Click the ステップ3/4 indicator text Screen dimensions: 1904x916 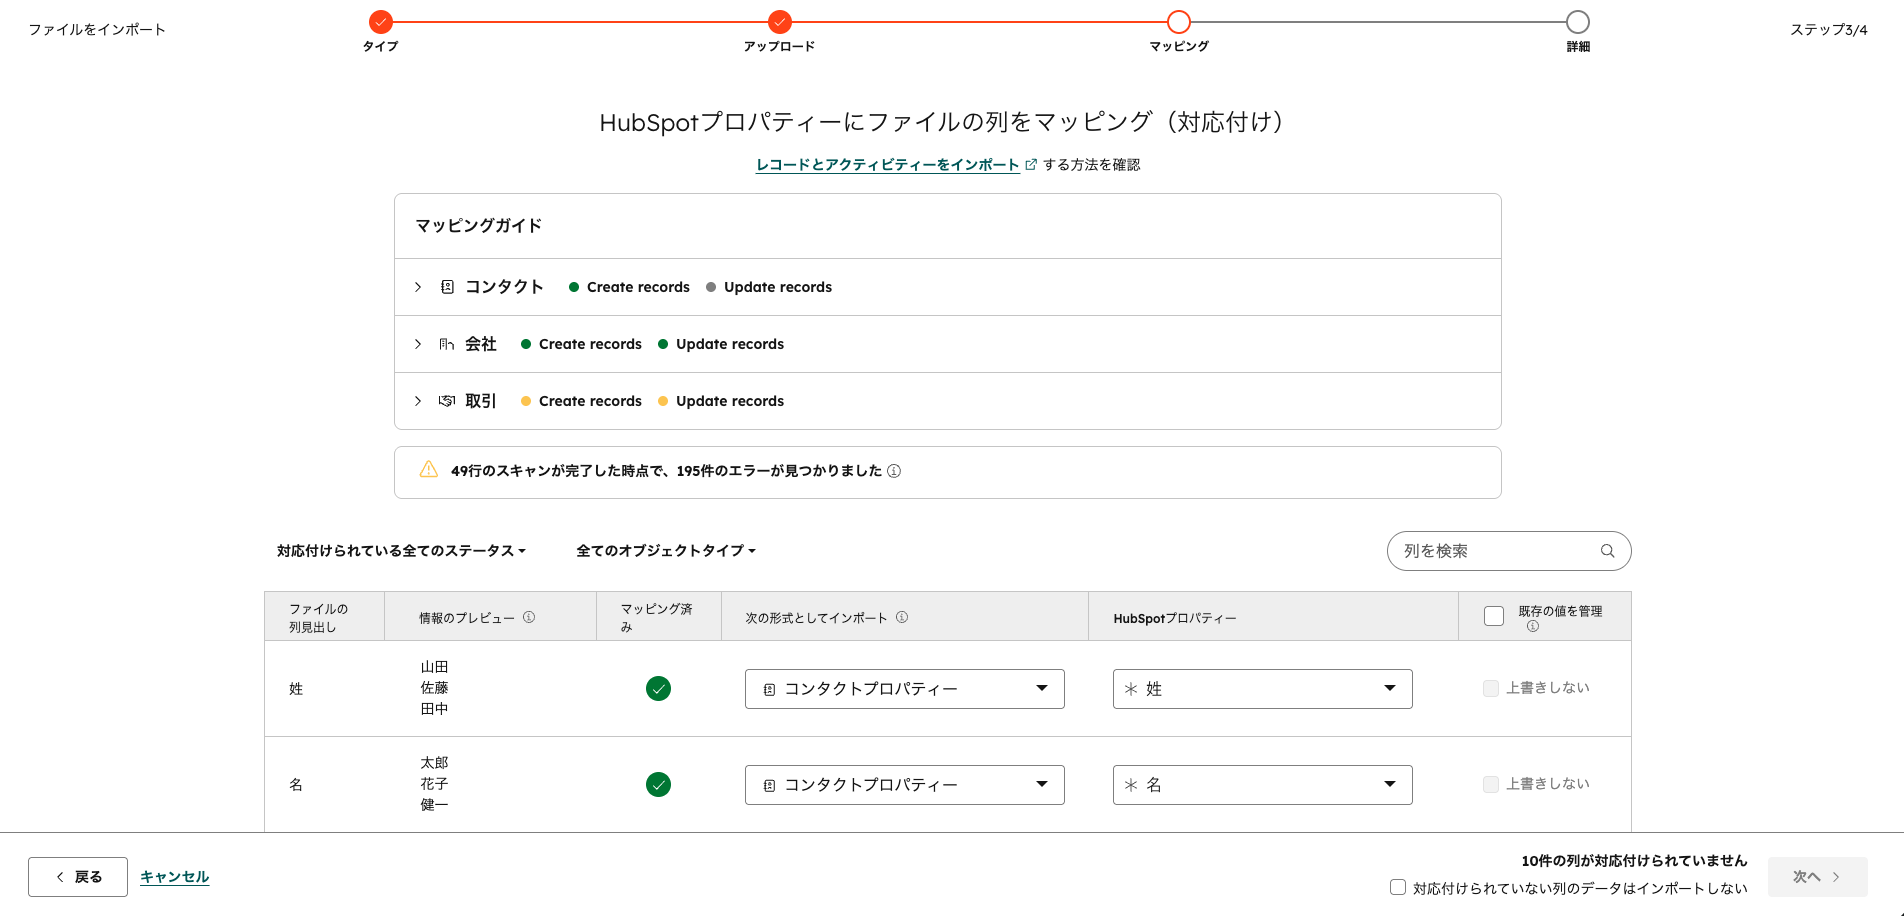pos(1829,30)
